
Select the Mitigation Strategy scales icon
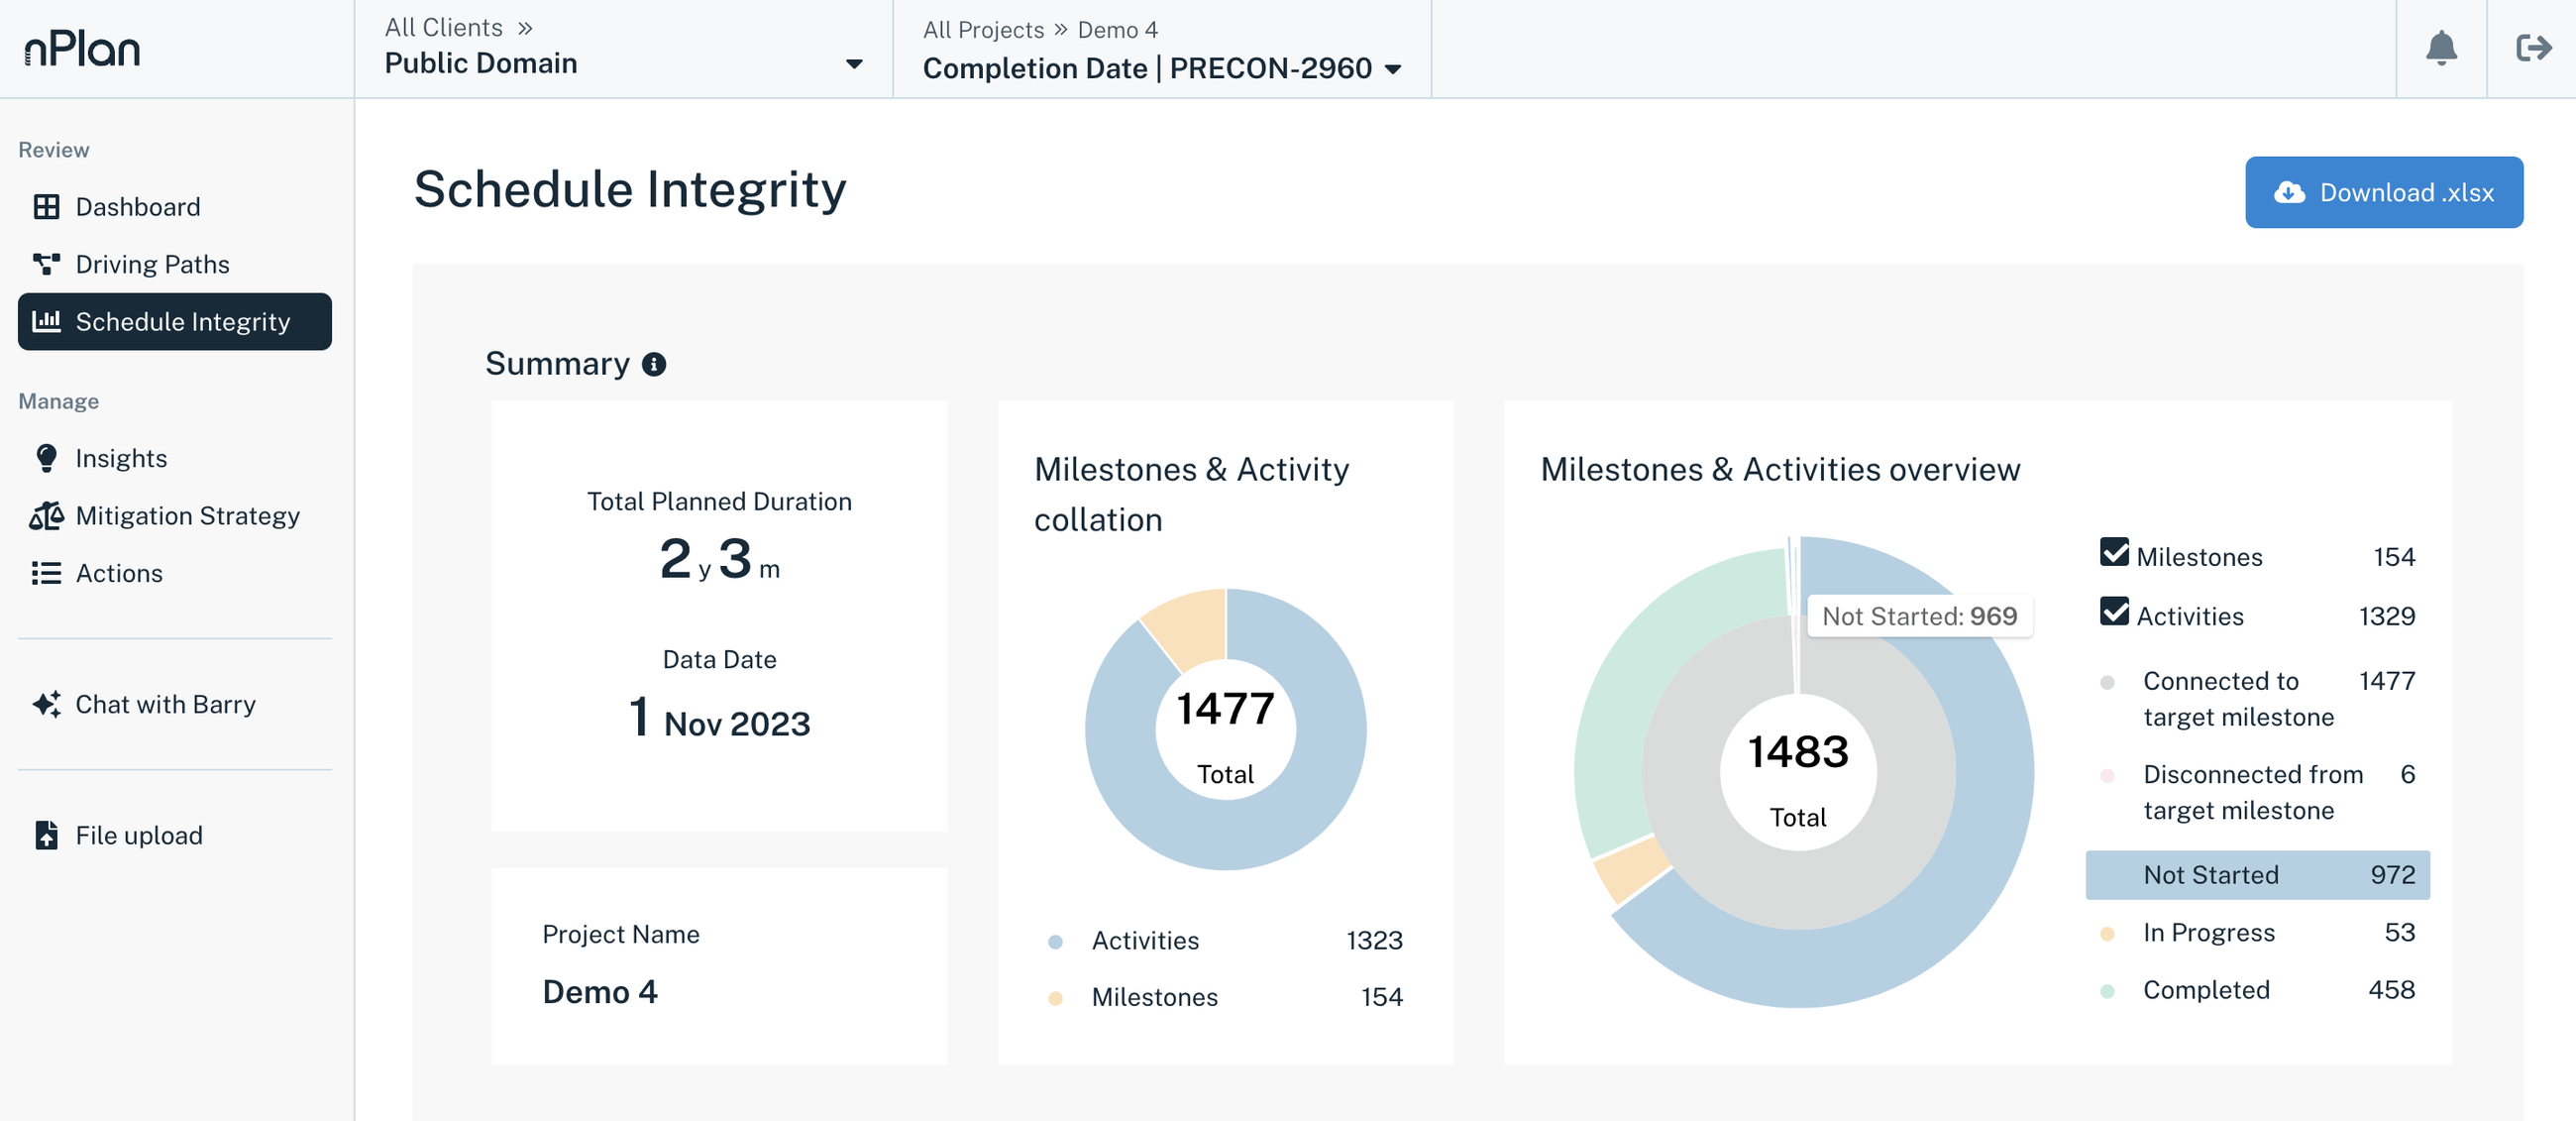click(46, 515)
